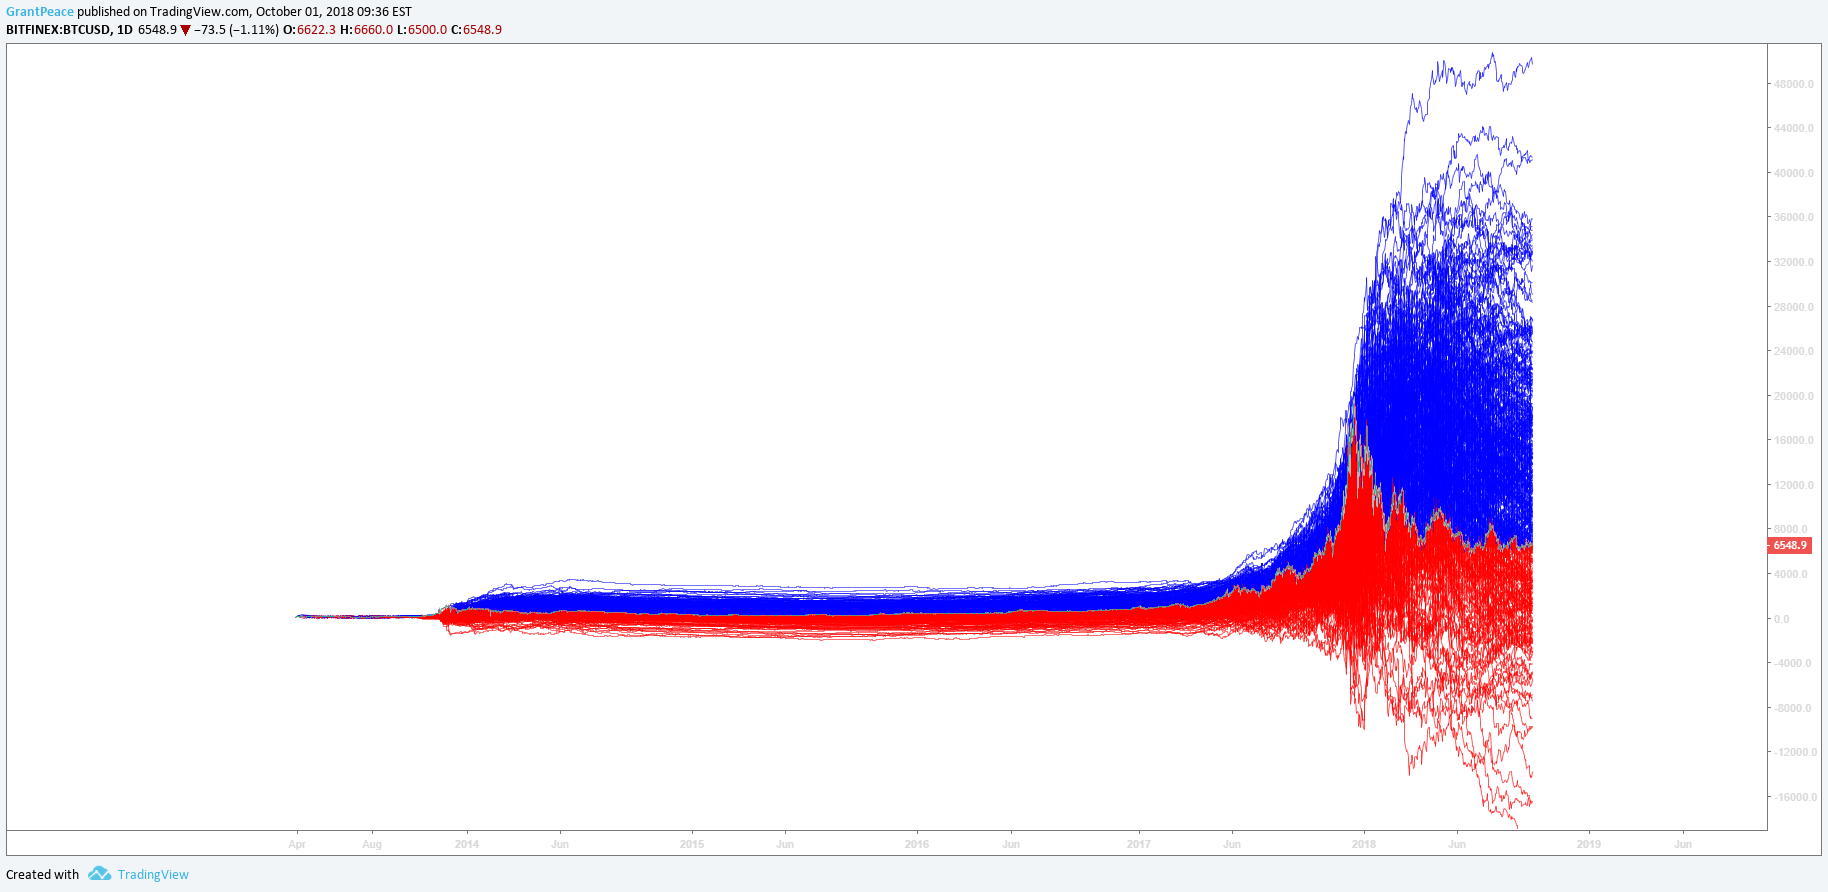Click the -8000.0 price axis label

tap(1793, 708)
